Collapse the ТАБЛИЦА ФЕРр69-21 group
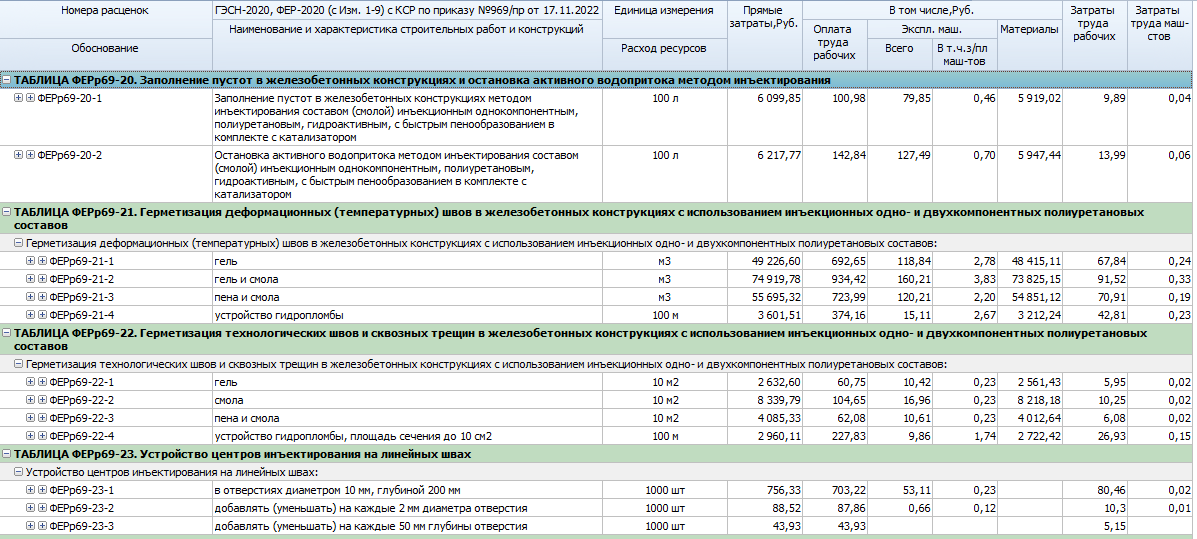This screenshot has height=539, width=1197. pyautogui.click(x=7, y=211)
